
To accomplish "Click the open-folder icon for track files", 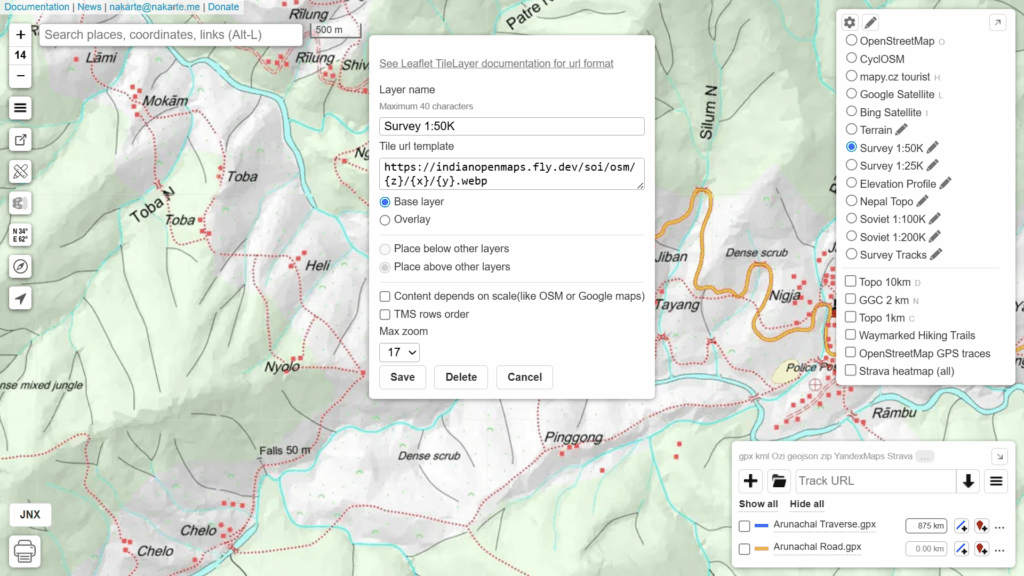I will (x=779, y=481).
